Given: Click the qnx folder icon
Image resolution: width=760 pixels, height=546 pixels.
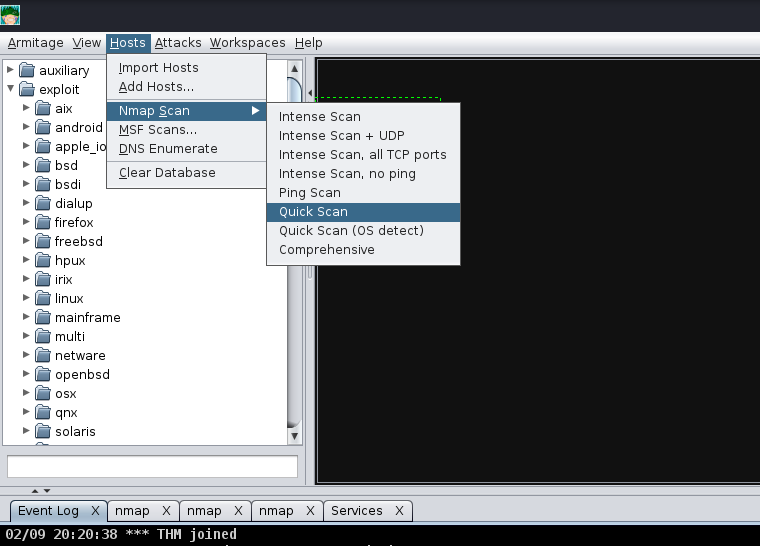Looking at the screenshot, I should tap(43, 412).
